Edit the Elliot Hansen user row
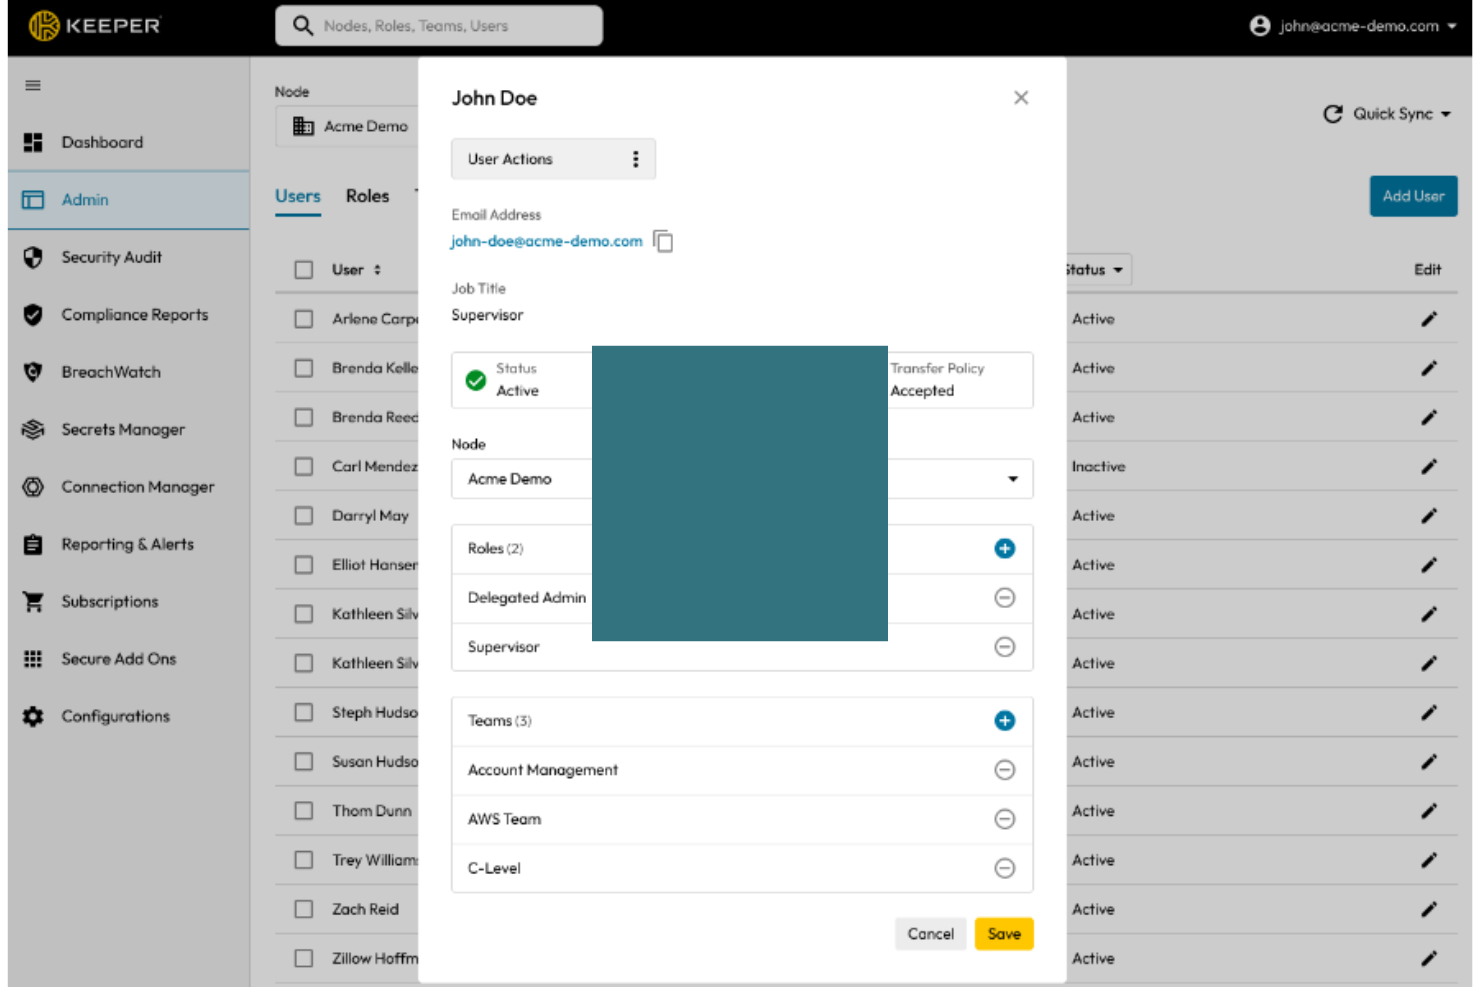The width and height of the screenshot is (1480, 987). pyautogui.click(x=1429, y=565)
